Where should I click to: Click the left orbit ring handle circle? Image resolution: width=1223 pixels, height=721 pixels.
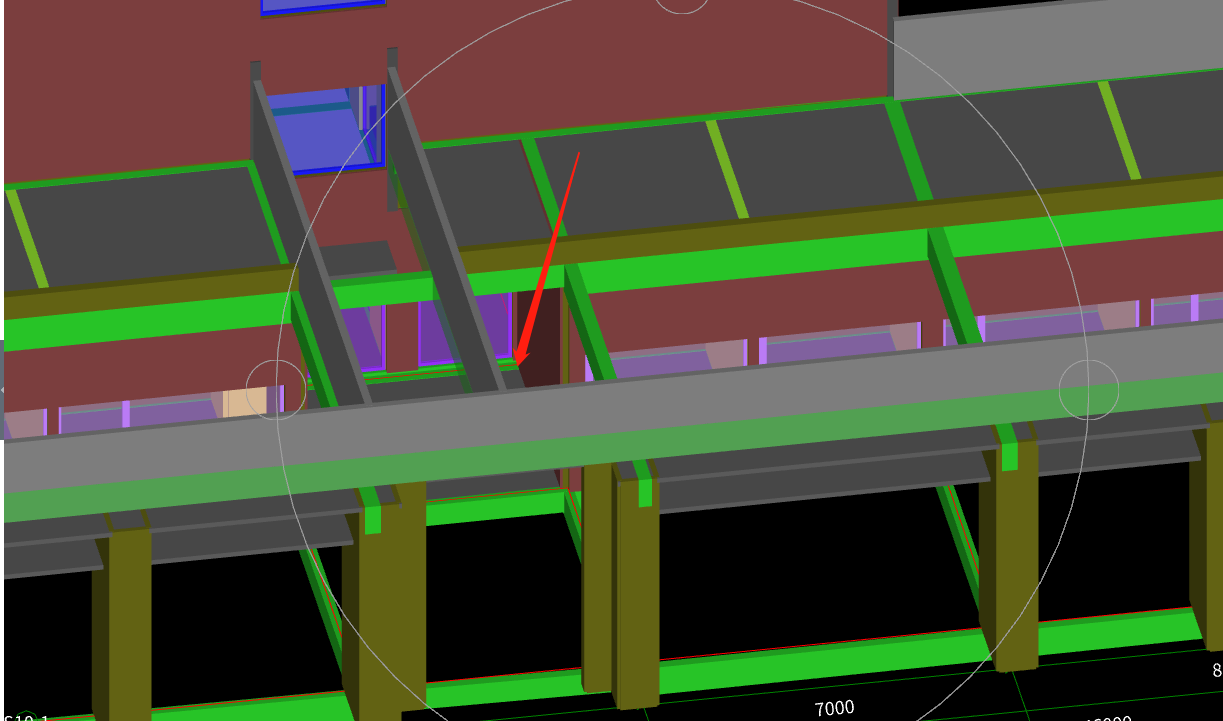tap(276, 389)
